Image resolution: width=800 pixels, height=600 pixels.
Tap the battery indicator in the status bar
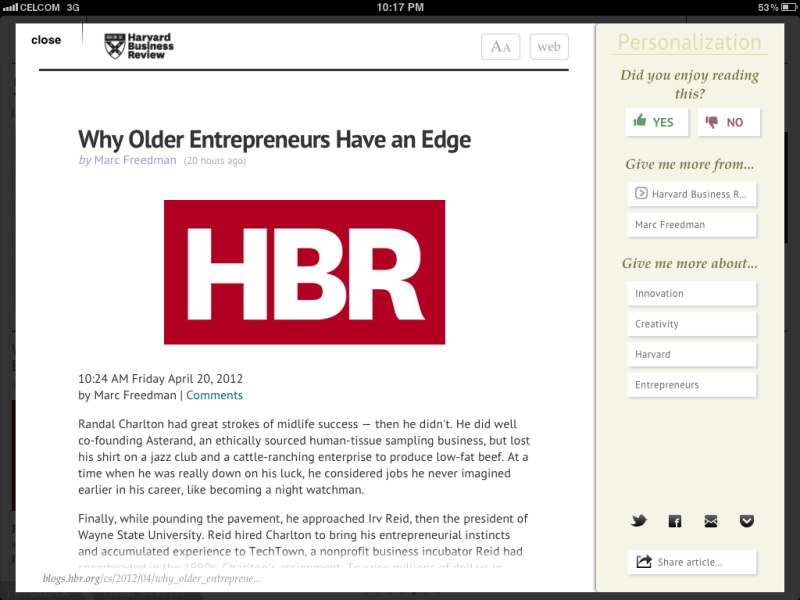coord(788,7)
